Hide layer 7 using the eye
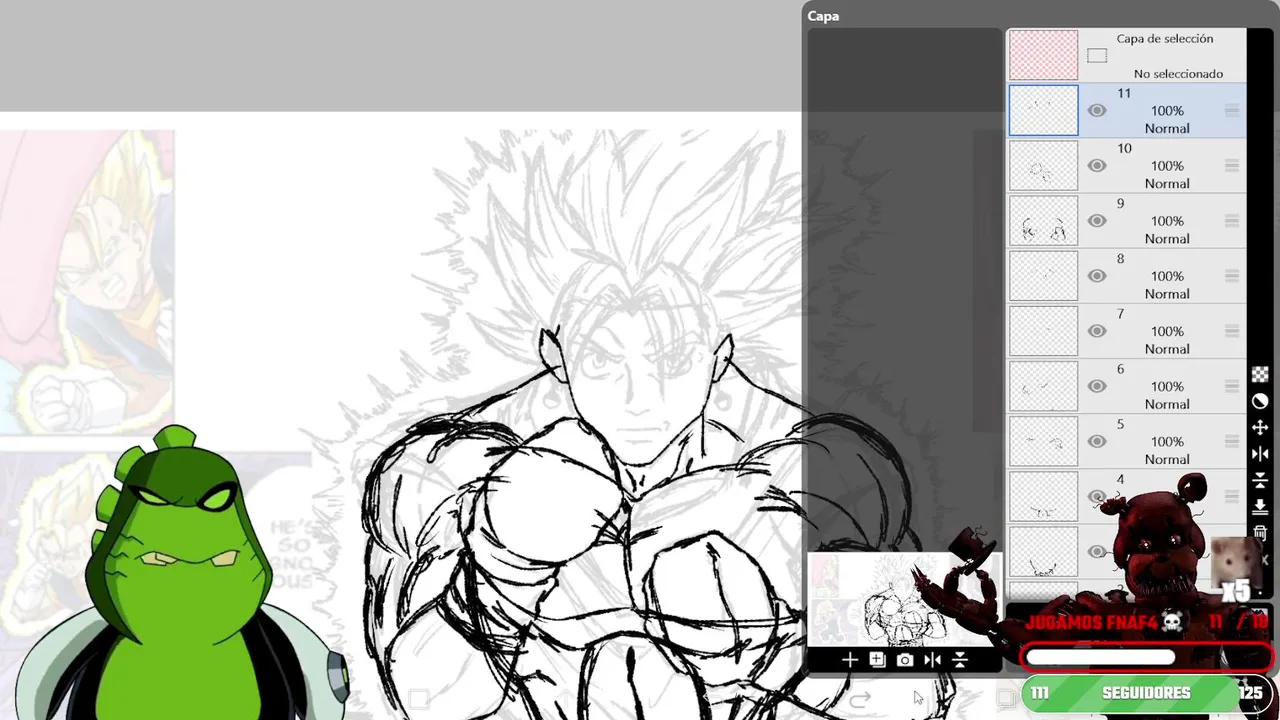Viewport: 1280px width, 720px height. (x=1097, y=331)
